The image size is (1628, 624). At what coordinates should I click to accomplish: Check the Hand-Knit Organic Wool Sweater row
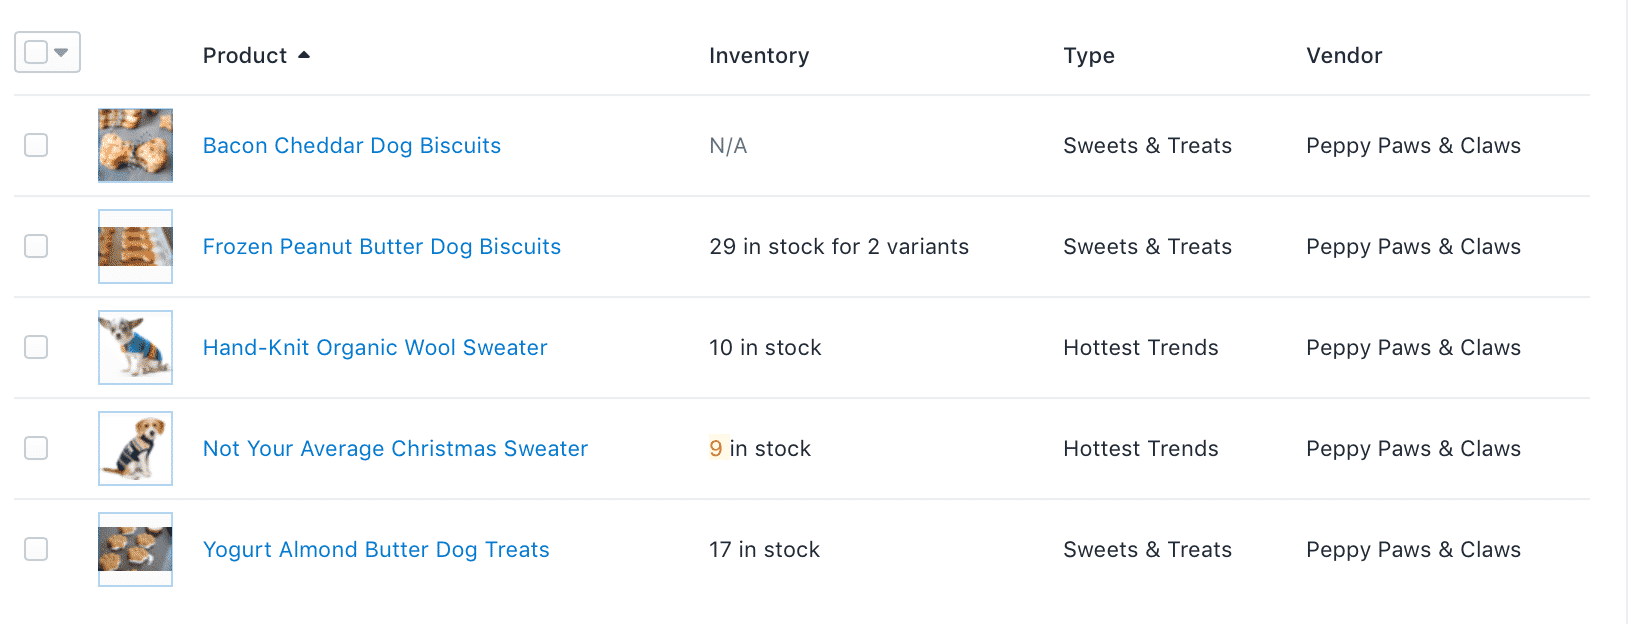pyautogui.click(x=36, y=347)
